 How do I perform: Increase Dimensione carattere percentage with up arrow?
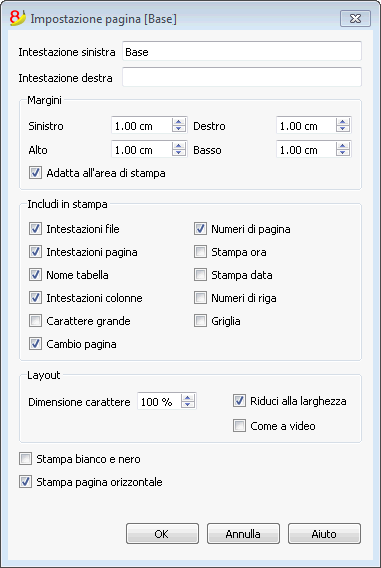click(x=187, y=398)
